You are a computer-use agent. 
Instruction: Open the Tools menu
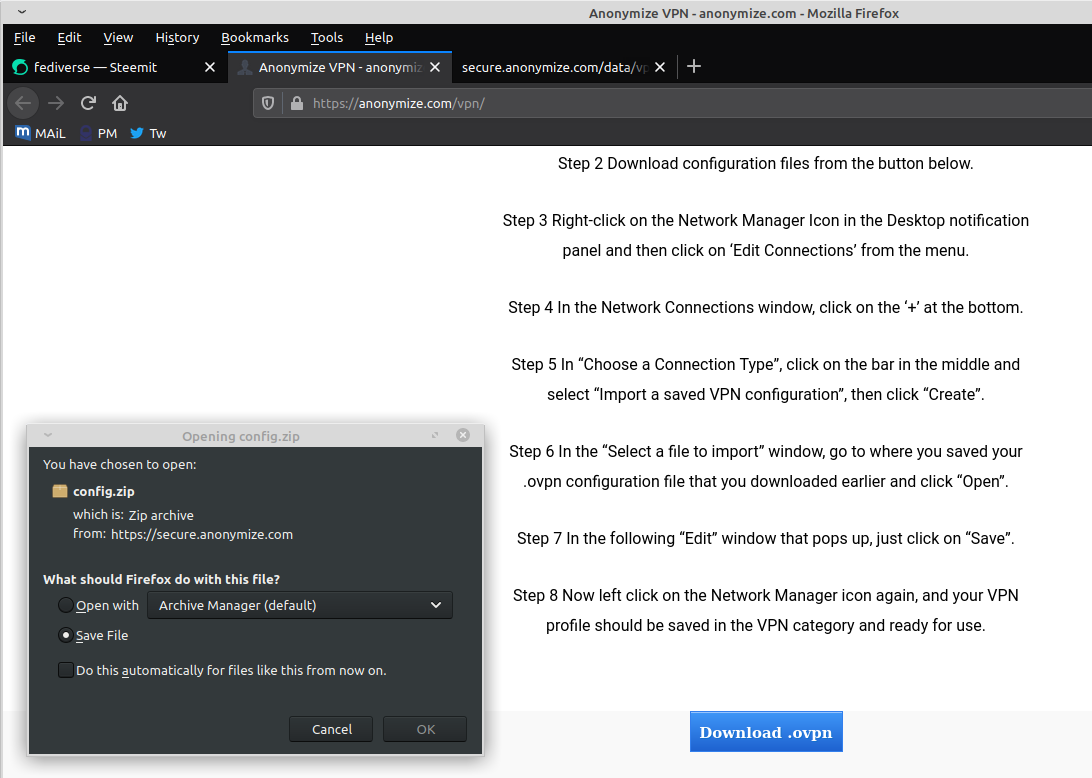pos(327,38)
